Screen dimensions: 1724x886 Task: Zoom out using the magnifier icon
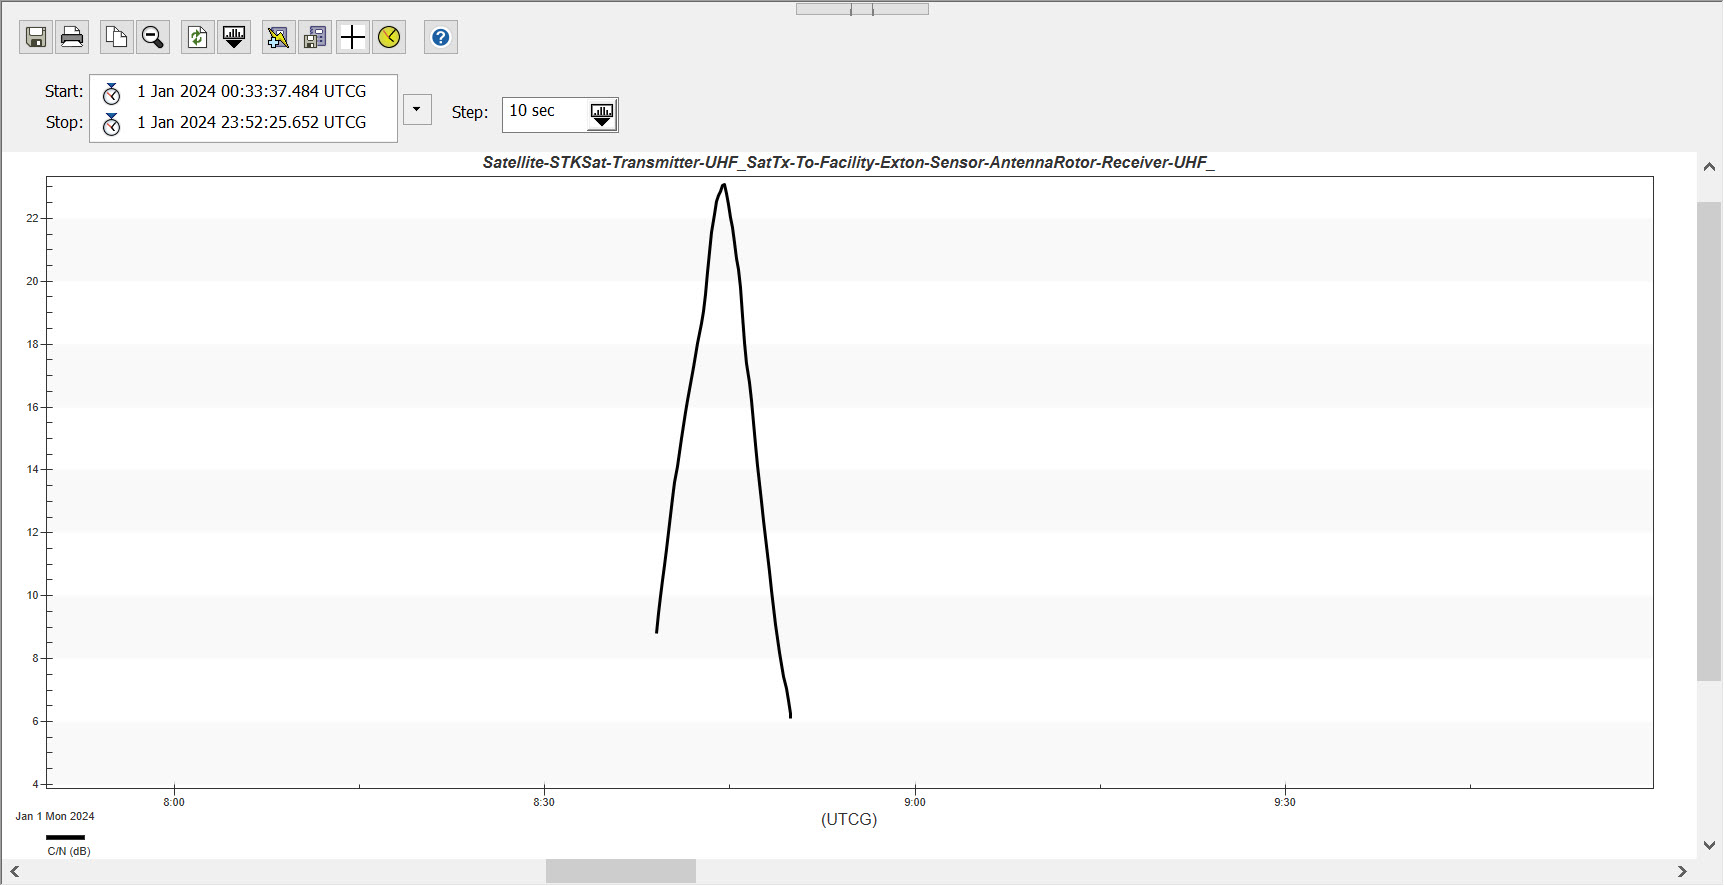coord(153,38)
